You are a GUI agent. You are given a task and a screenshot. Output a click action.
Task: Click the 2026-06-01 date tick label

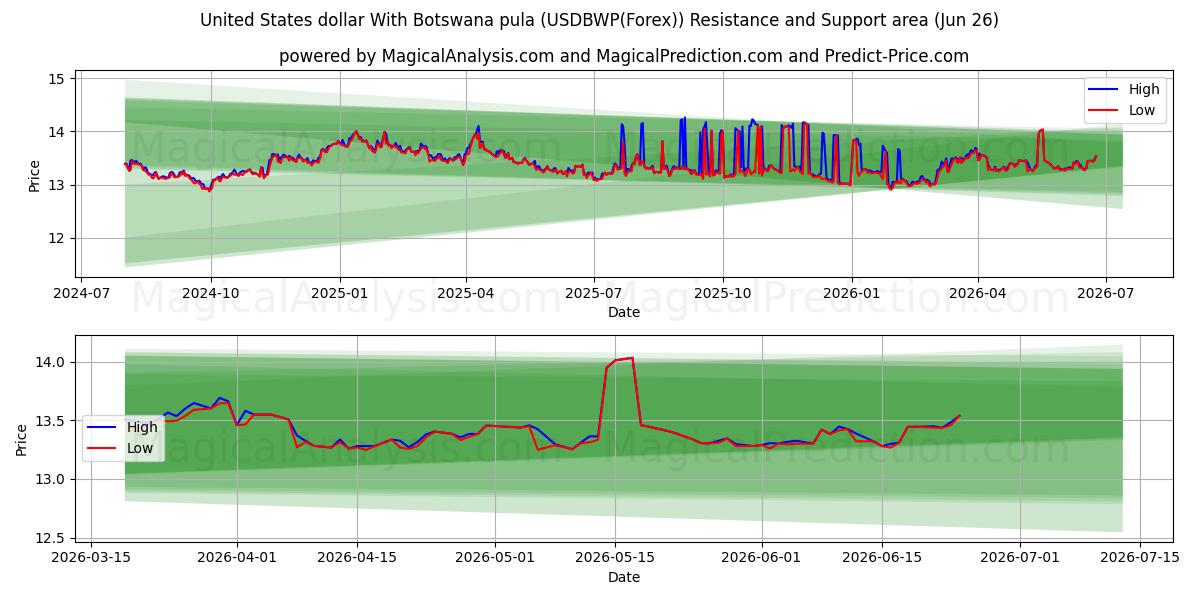click(762, 558)
